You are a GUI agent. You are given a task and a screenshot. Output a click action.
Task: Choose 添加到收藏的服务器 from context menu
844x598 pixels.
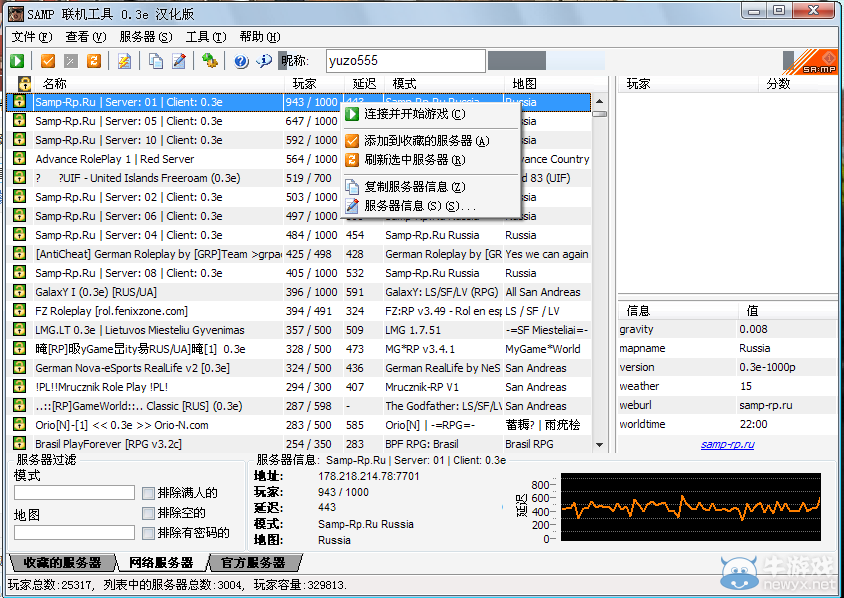(431, 141)
